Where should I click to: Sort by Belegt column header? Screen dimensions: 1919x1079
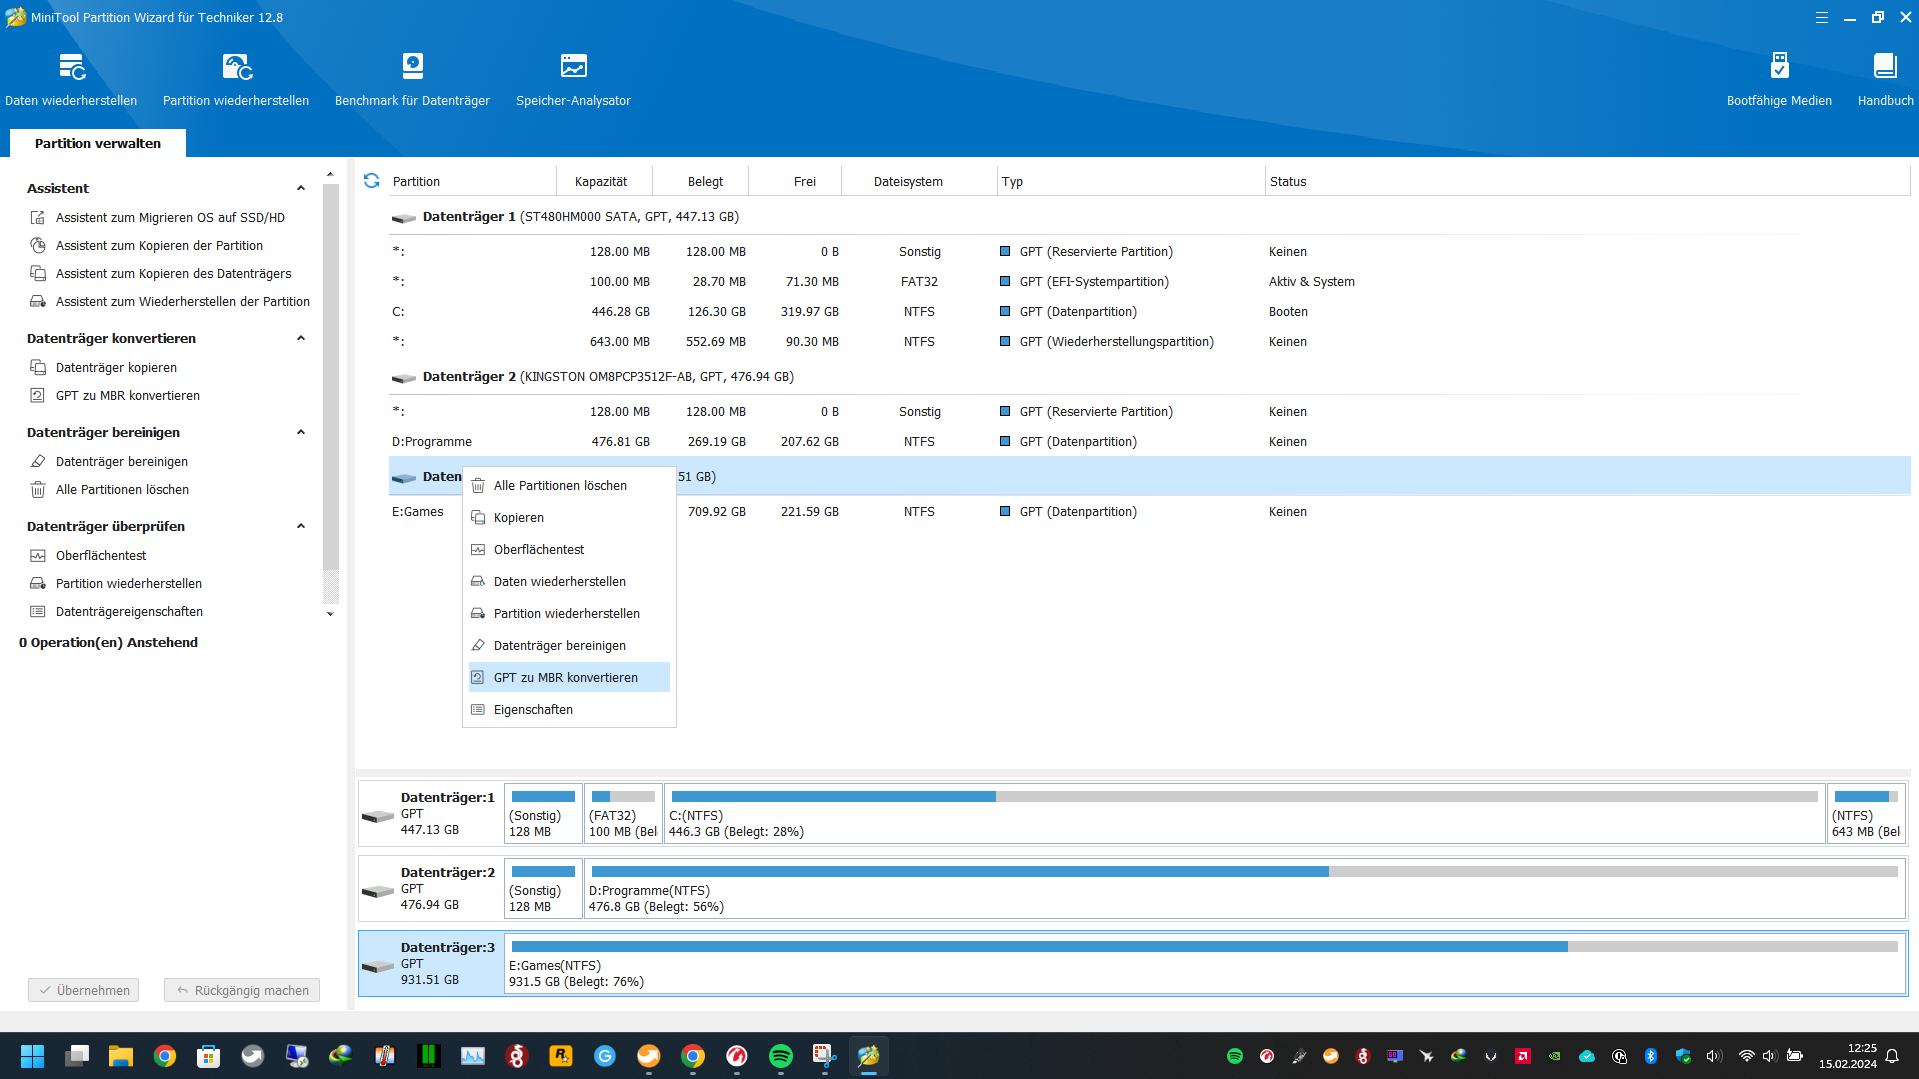click(701, 181)
